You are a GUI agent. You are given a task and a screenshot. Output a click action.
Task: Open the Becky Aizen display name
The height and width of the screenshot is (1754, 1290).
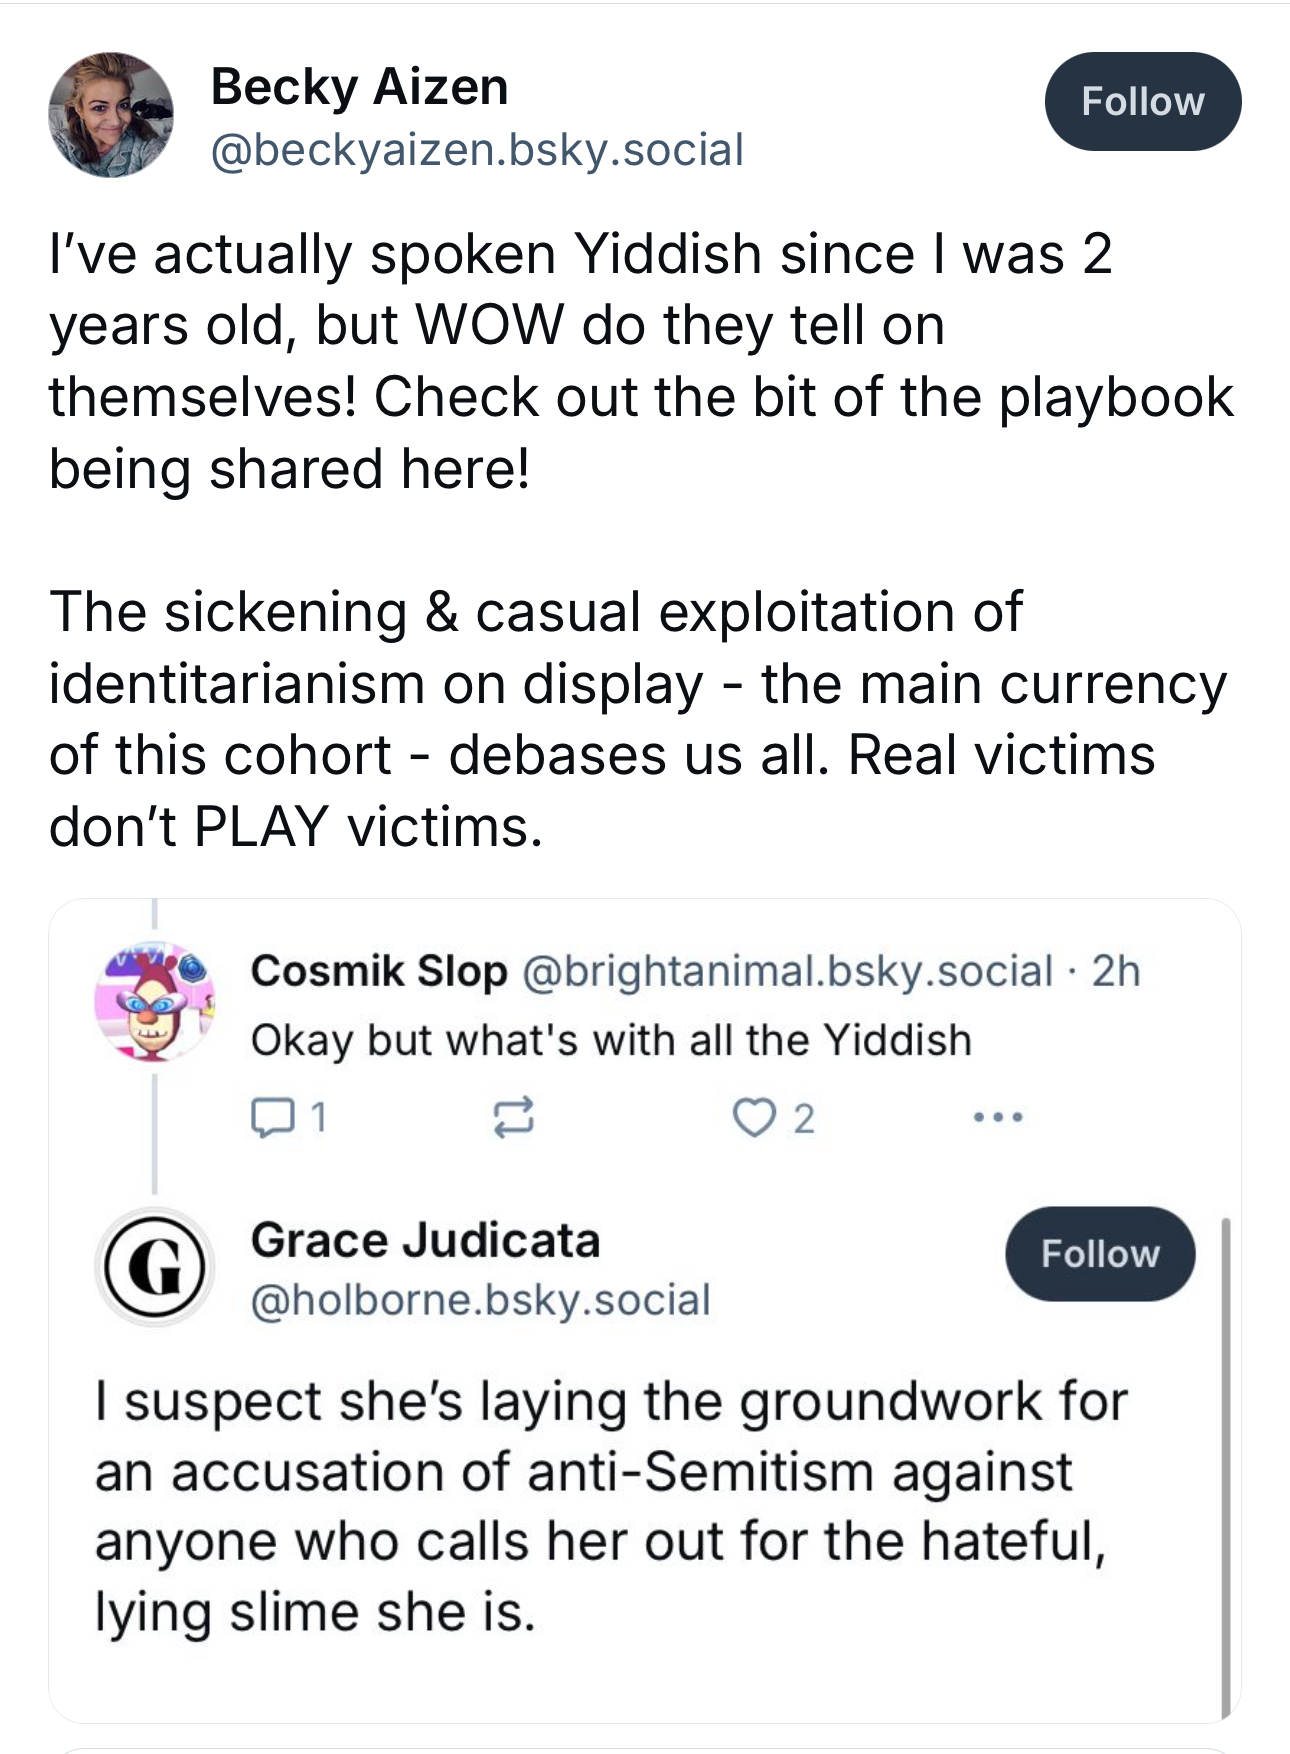pyautogui.click(x=359, y=87)
